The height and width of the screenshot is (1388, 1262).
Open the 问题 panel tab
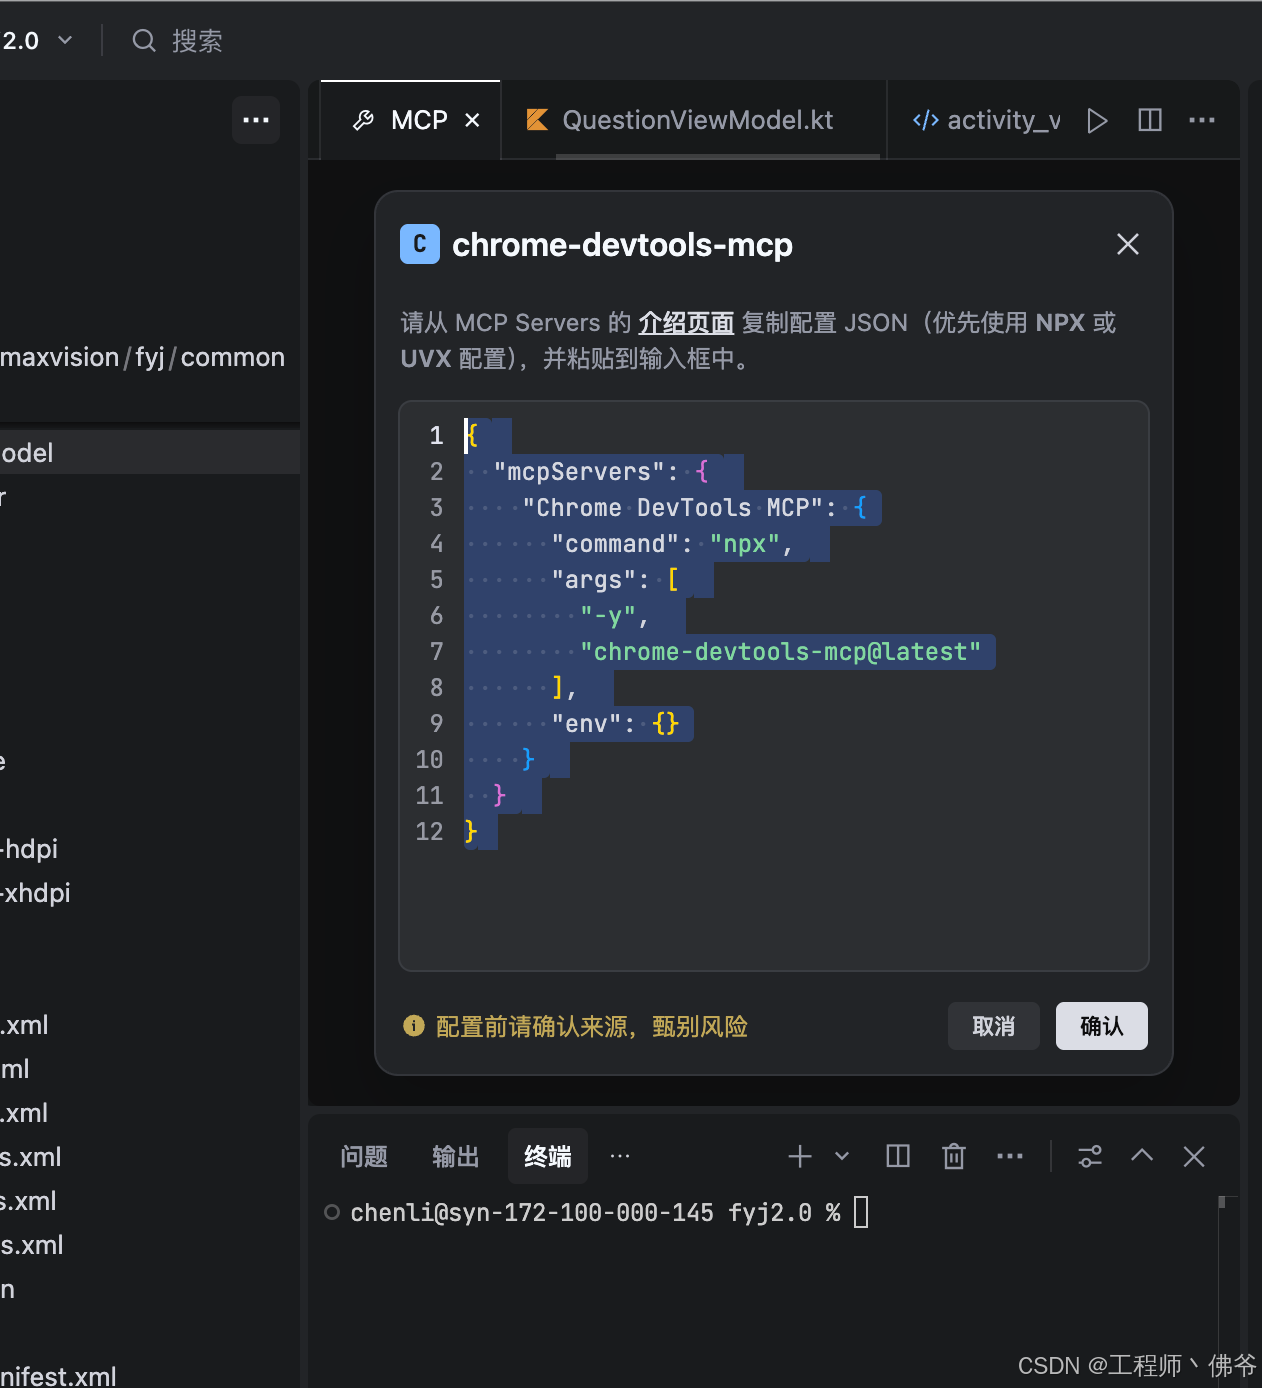tap(364, 1157)
